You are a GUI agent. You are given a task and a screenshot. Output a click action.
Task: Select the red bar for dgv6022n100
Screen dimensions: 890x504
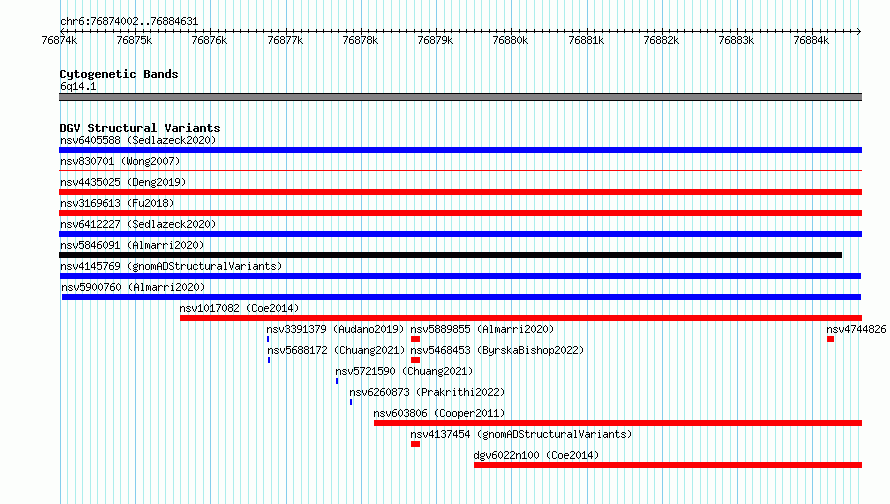pyautogui.click(x=668, y=465)
